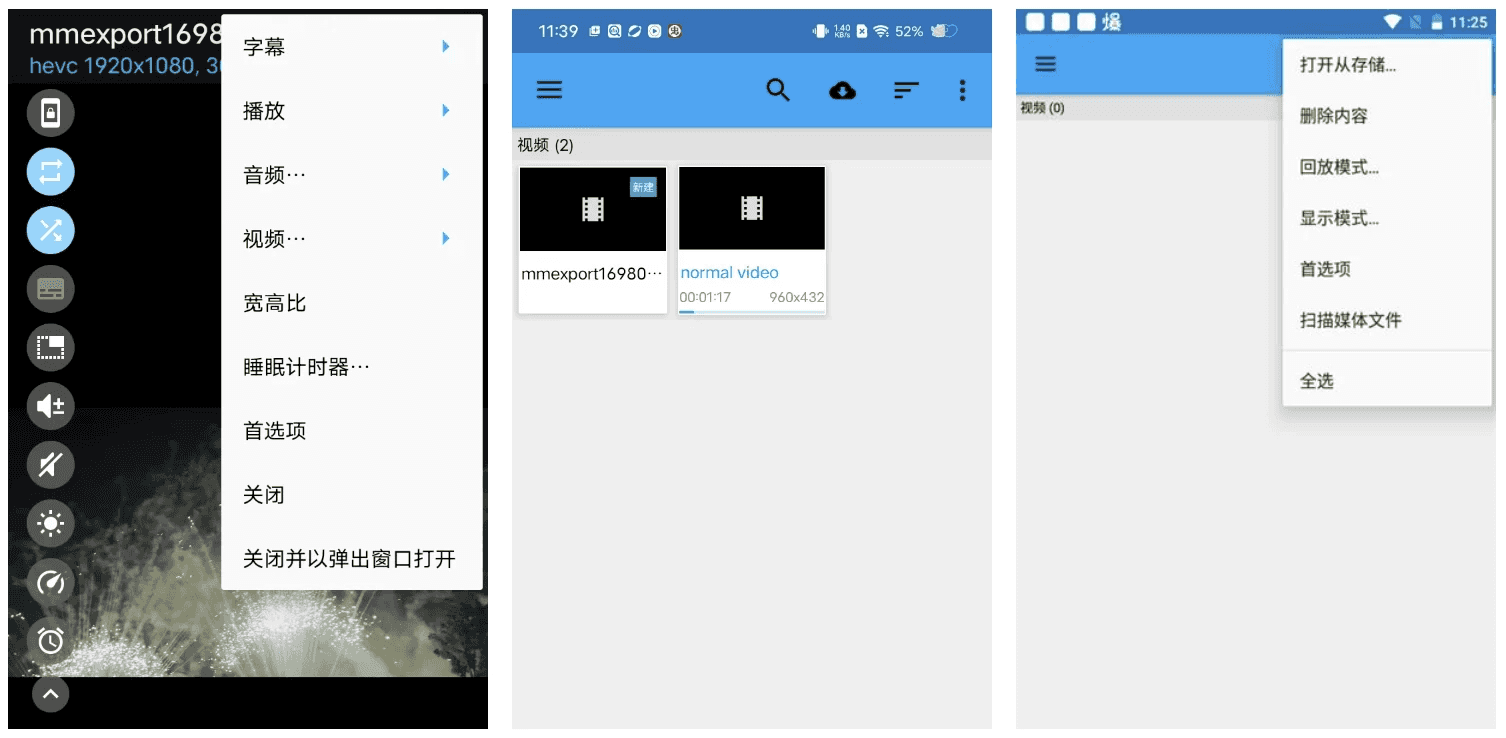1506x738 pixels.
Task: Unmute audio using the mute icon
Action: point(50,465)
